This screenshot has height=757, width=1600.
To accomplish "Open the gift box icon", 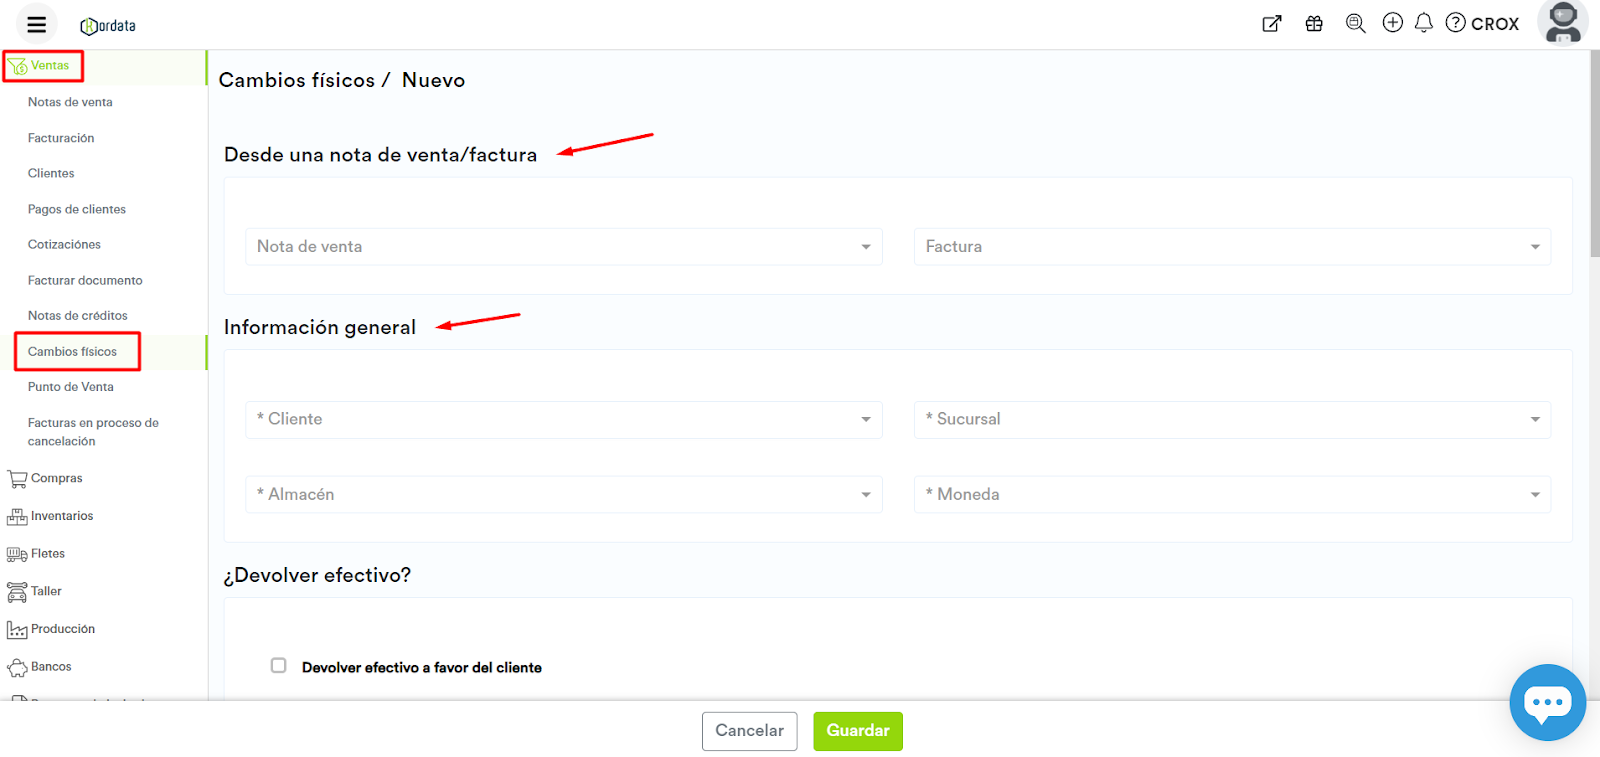I will coord(1314,24).
